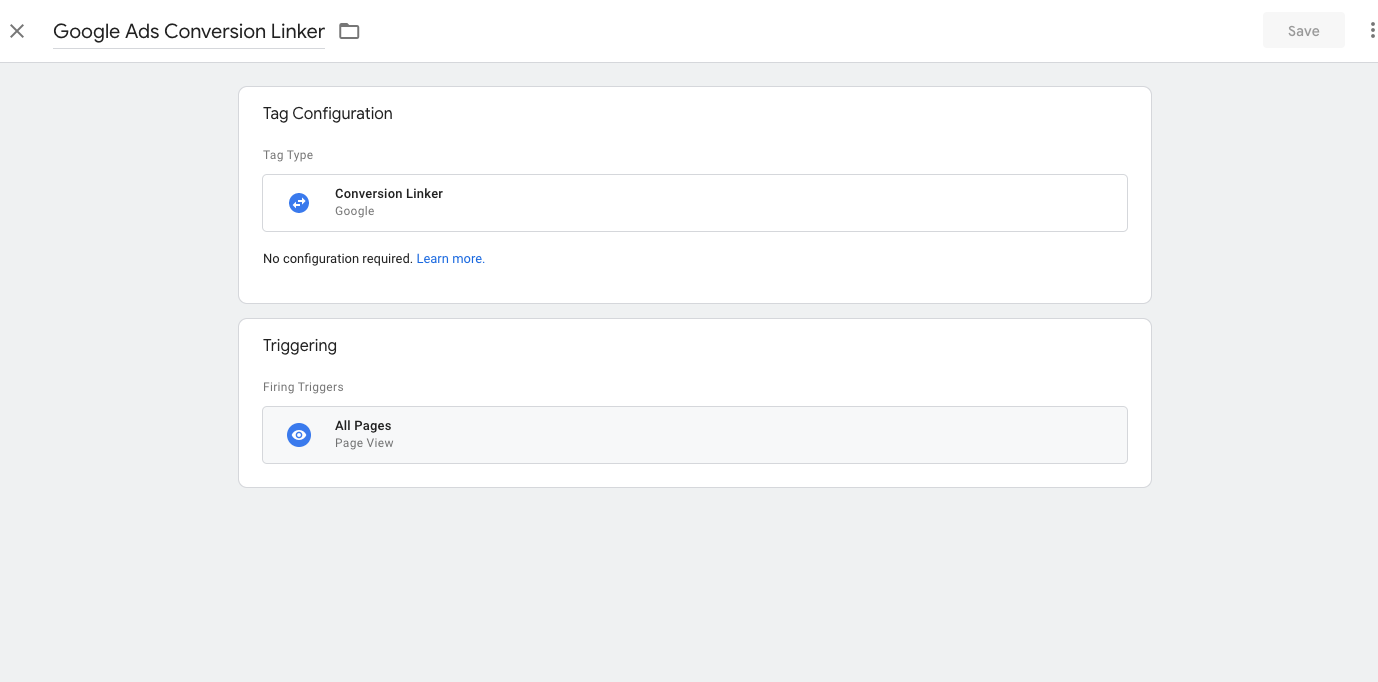This screenshot has height=682, width=1378.
Task: Click the Tag Type label
Action: coord(288,155)
